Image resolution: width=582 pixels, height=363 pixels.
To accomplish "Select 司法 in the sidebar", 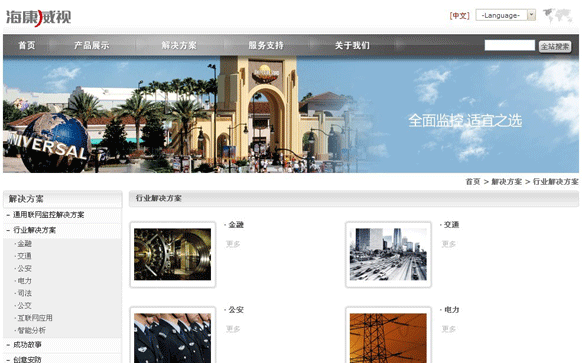I will click(x=24, y=293).
